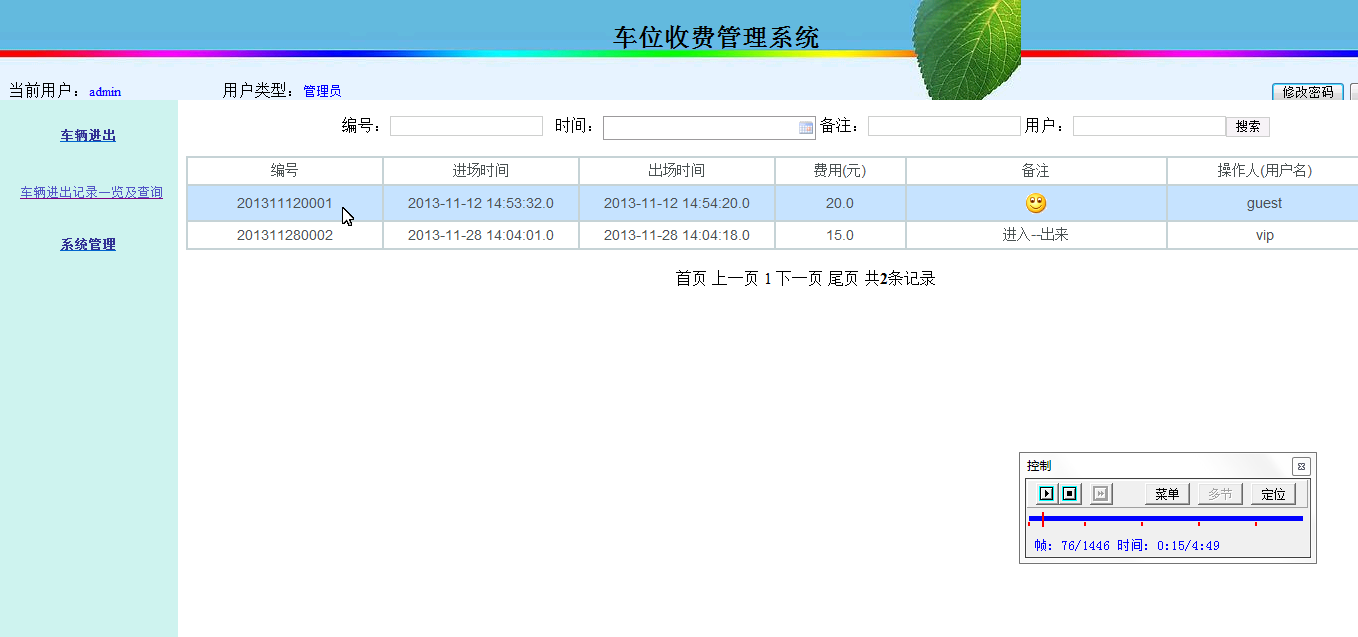Image resolution: width=1358 pixels, height=637 pixels.
Task: Go to 上一页 in pagination
Action: (735, 279)
